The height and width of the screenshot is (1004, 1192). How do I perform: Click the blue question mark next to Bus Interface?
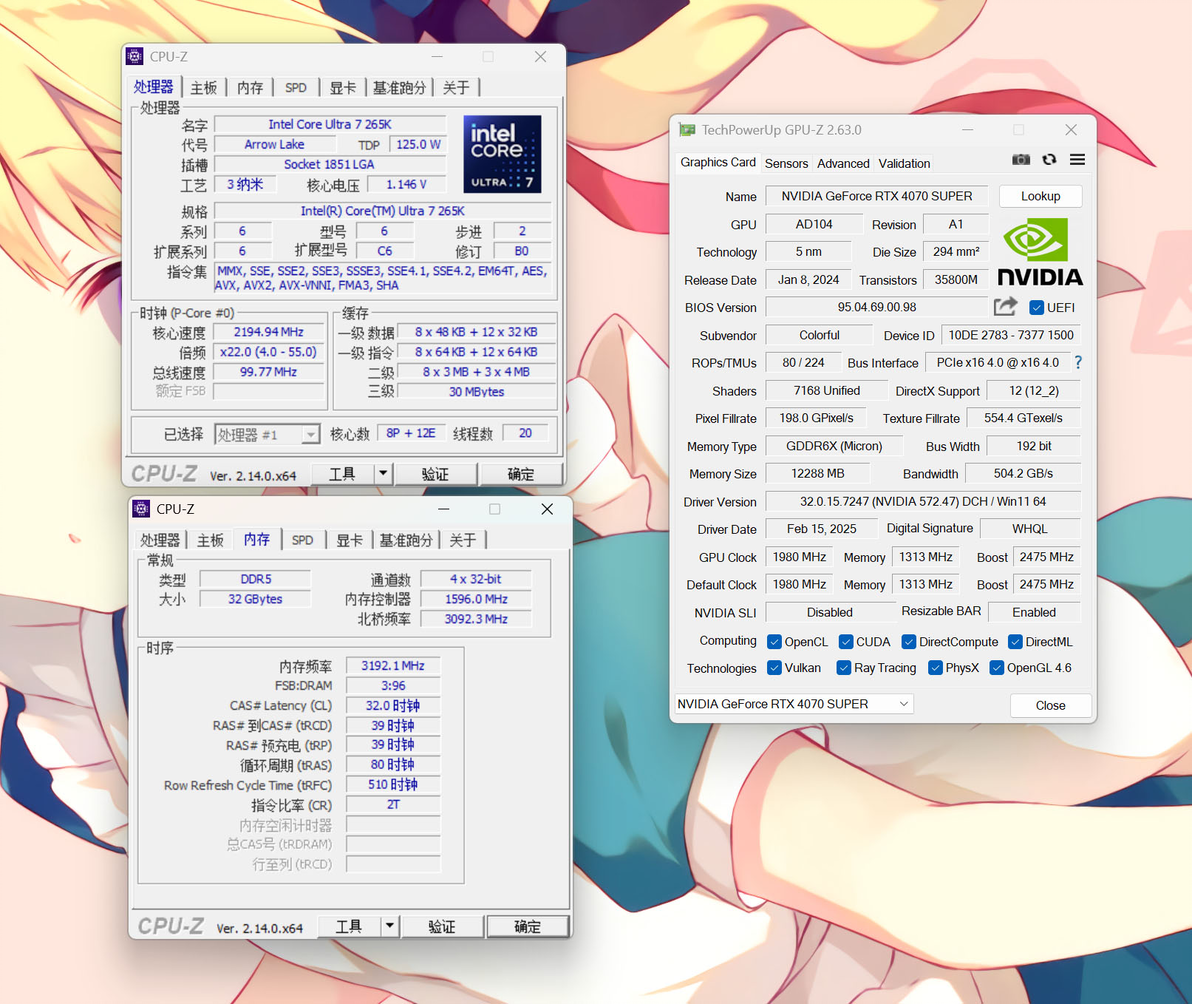[x=1078, y=363]
